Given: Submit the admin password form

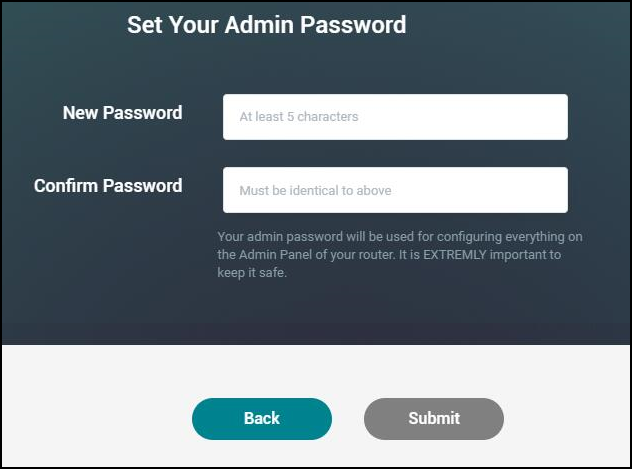Looking at the screenshot, I should pyautogui.click(x=433, y=418).
